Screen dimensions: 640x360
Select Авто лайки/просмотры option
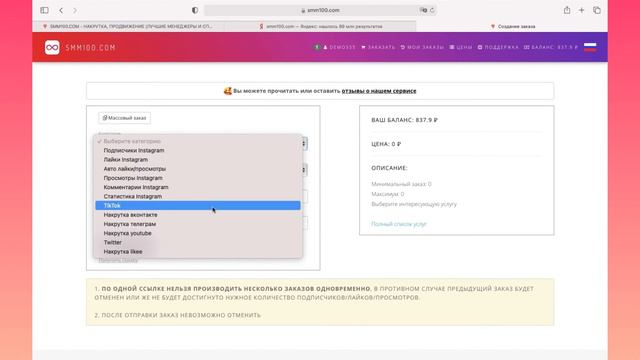pyautogui.click(x=198, y=169)
